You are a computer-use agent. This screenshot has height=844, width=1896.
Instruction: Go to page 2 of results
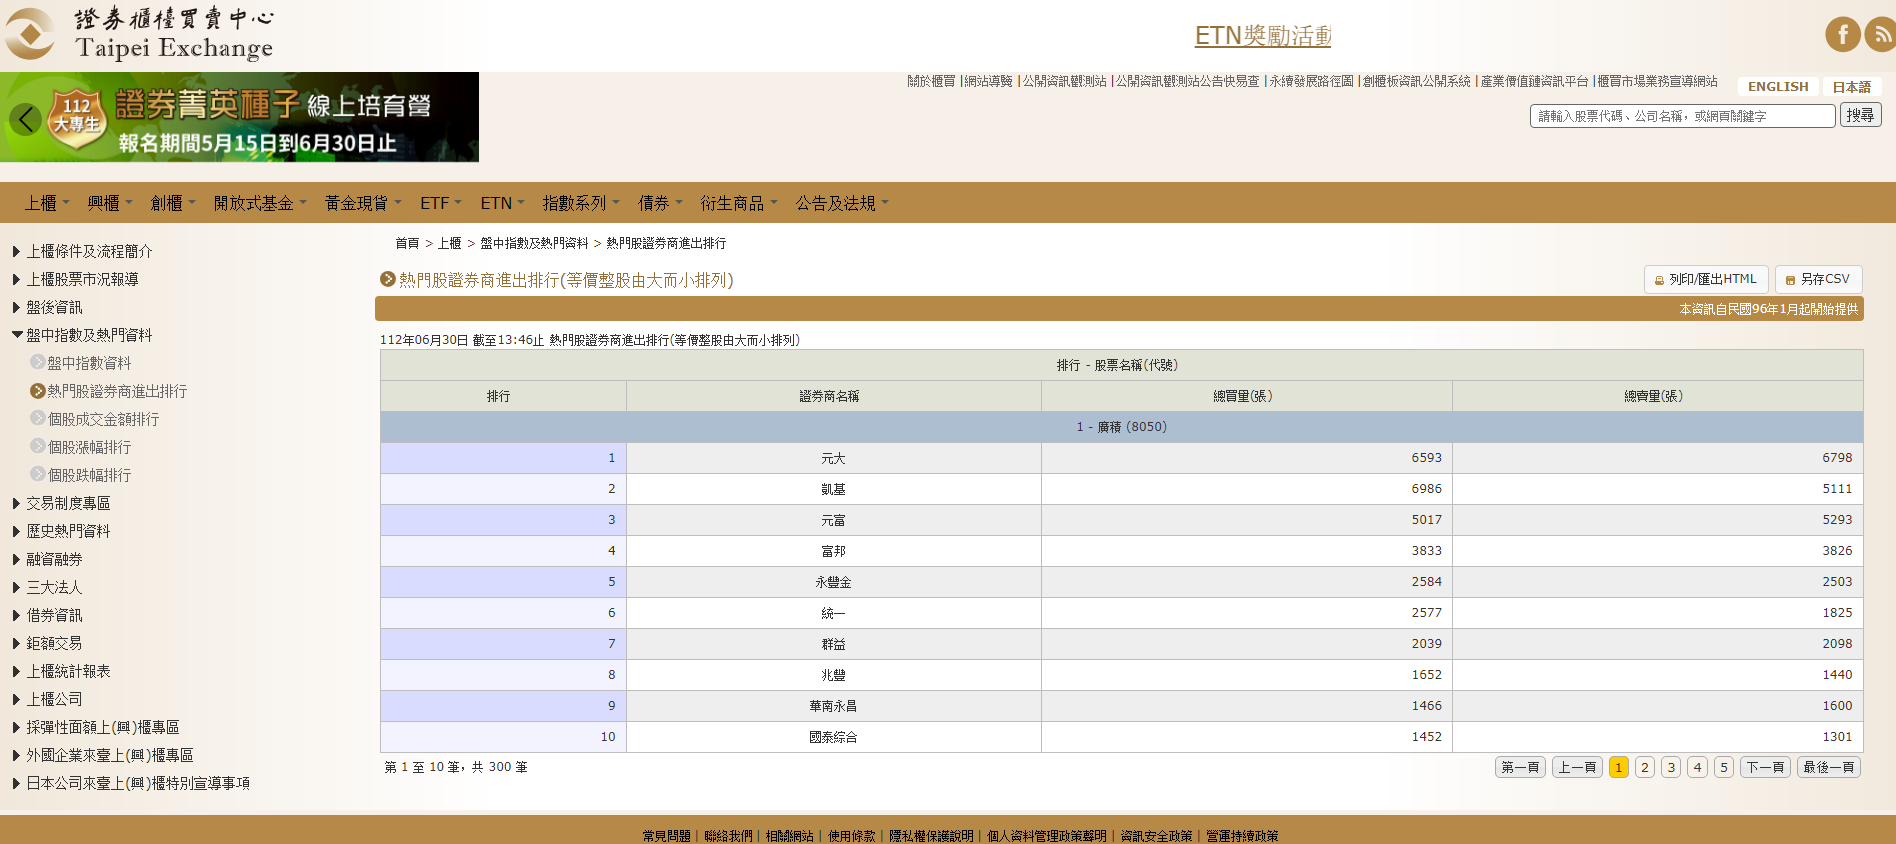(1644, 767)
